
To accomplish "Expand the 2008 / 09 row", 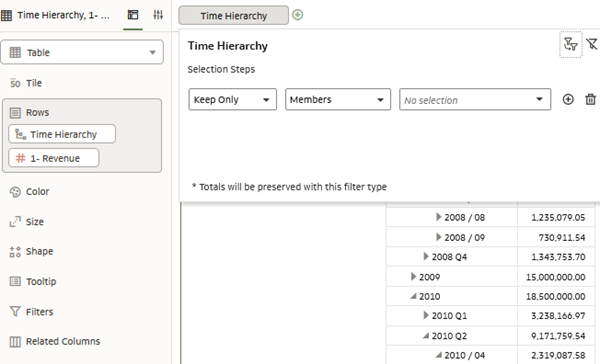I will (x=439, y=237).
